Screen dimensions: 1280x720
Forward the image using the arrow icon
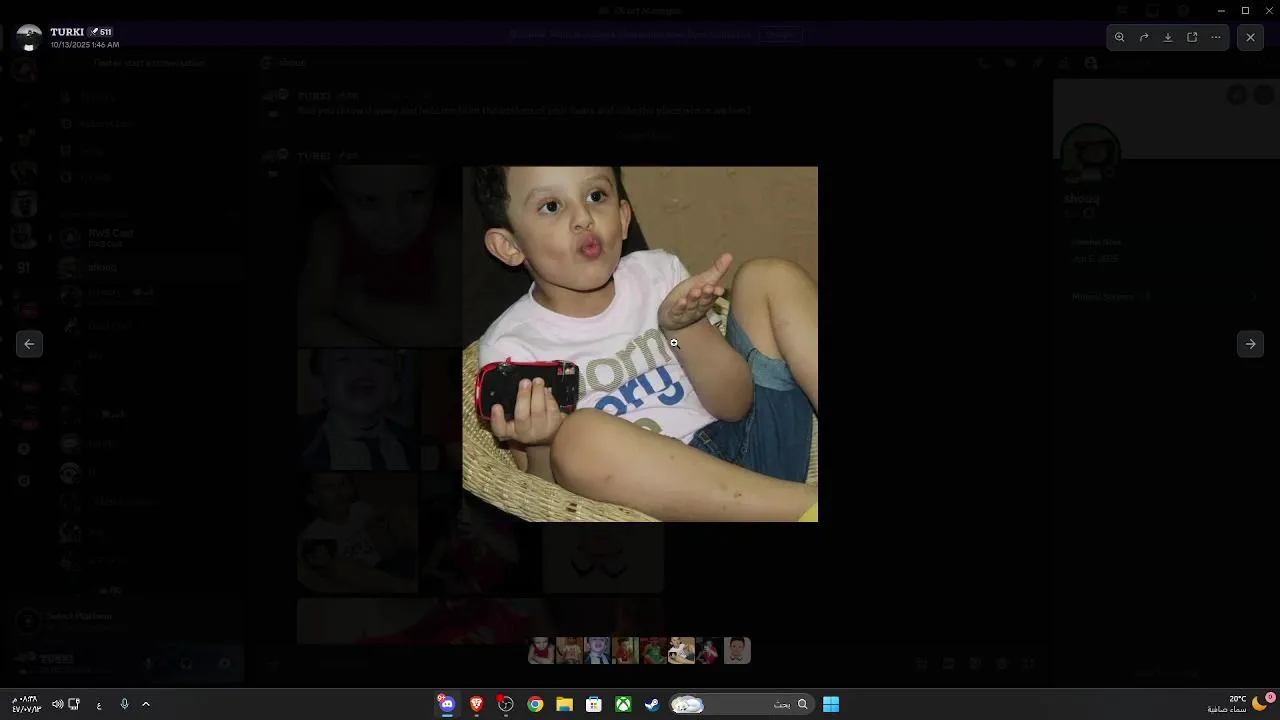1144,37
